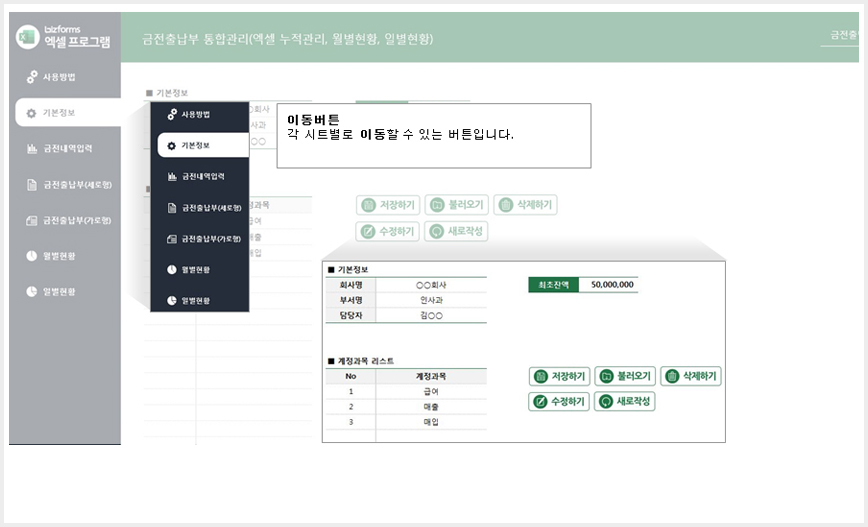This screenshot has width=868, height=527.
Task: Select the ○○회사 company name cell
Action: click(x=431, y=285)
